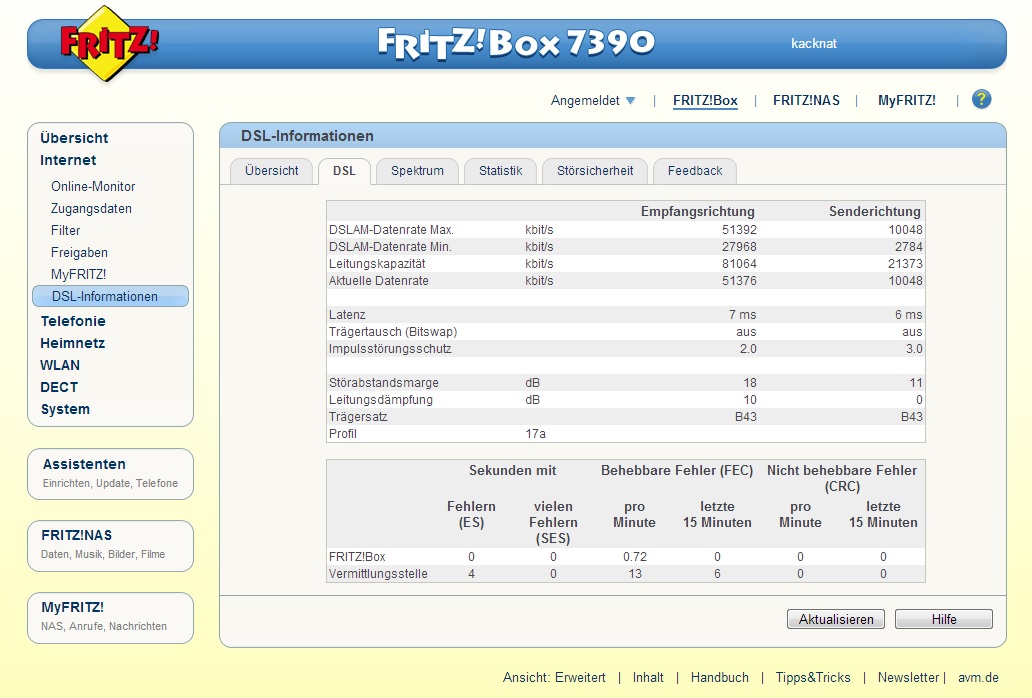The height and width of the screenshot is (698, 1032).
Task: Open Zugangsdaten submenu entry
Action: point(91,209)
